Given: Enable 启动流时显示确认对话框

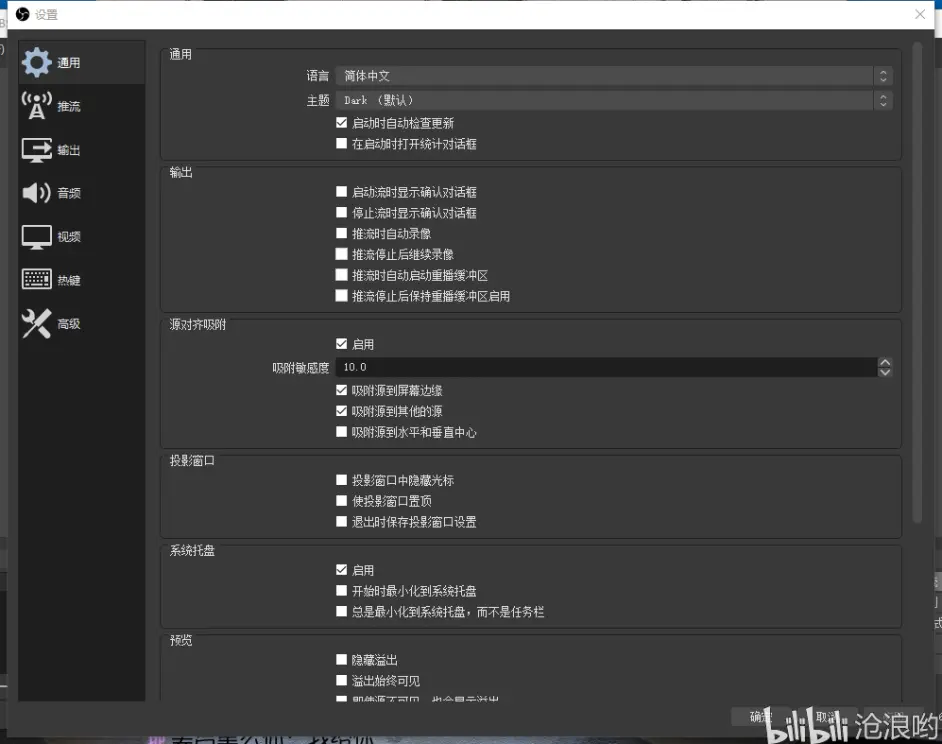Looking at the screenshot, I should 341,192.
